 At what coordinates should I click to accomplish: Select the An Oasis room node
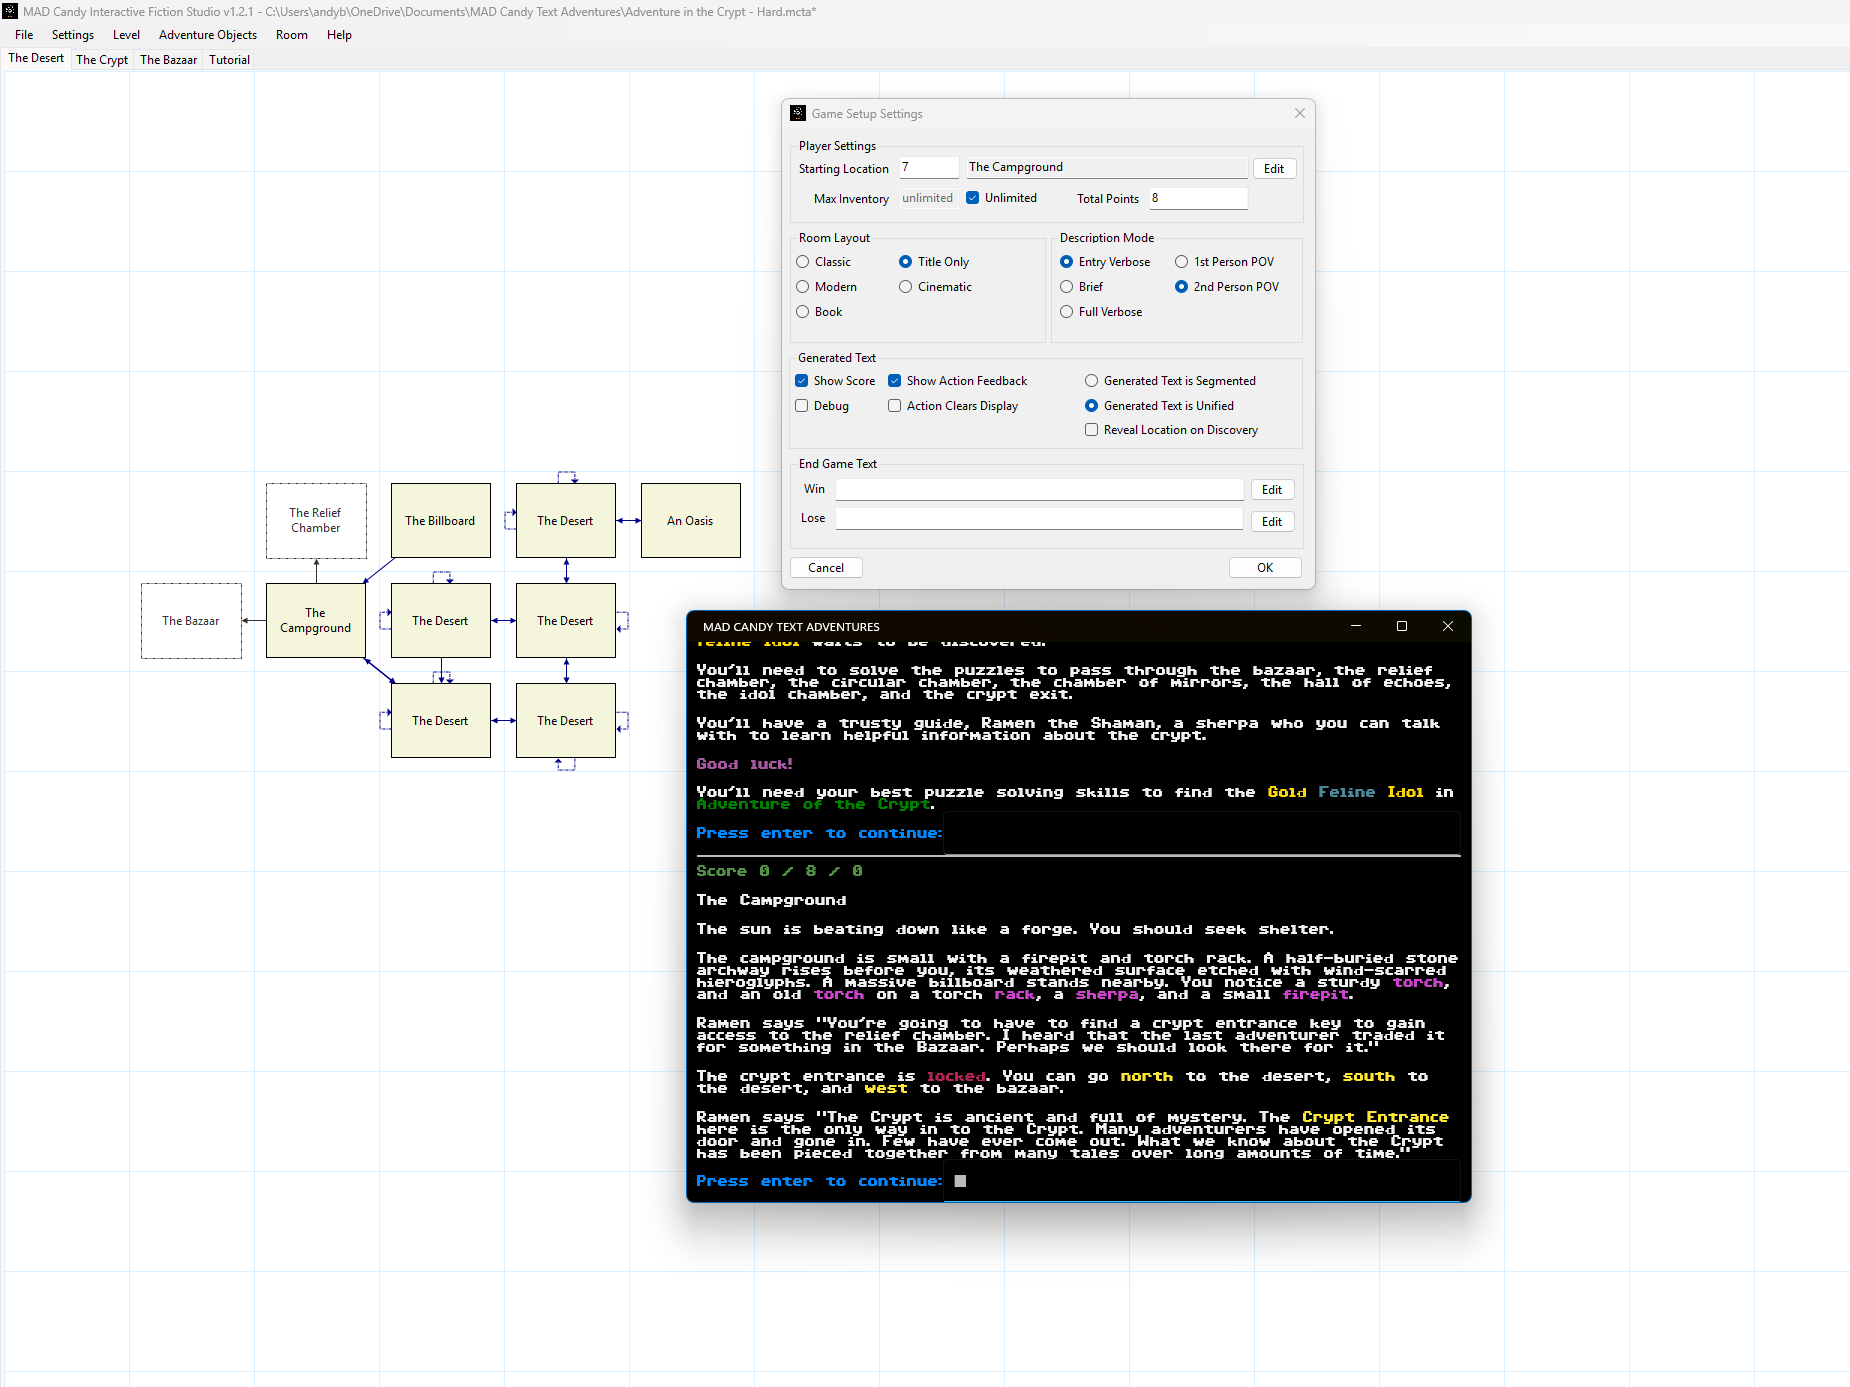point(690,521)
